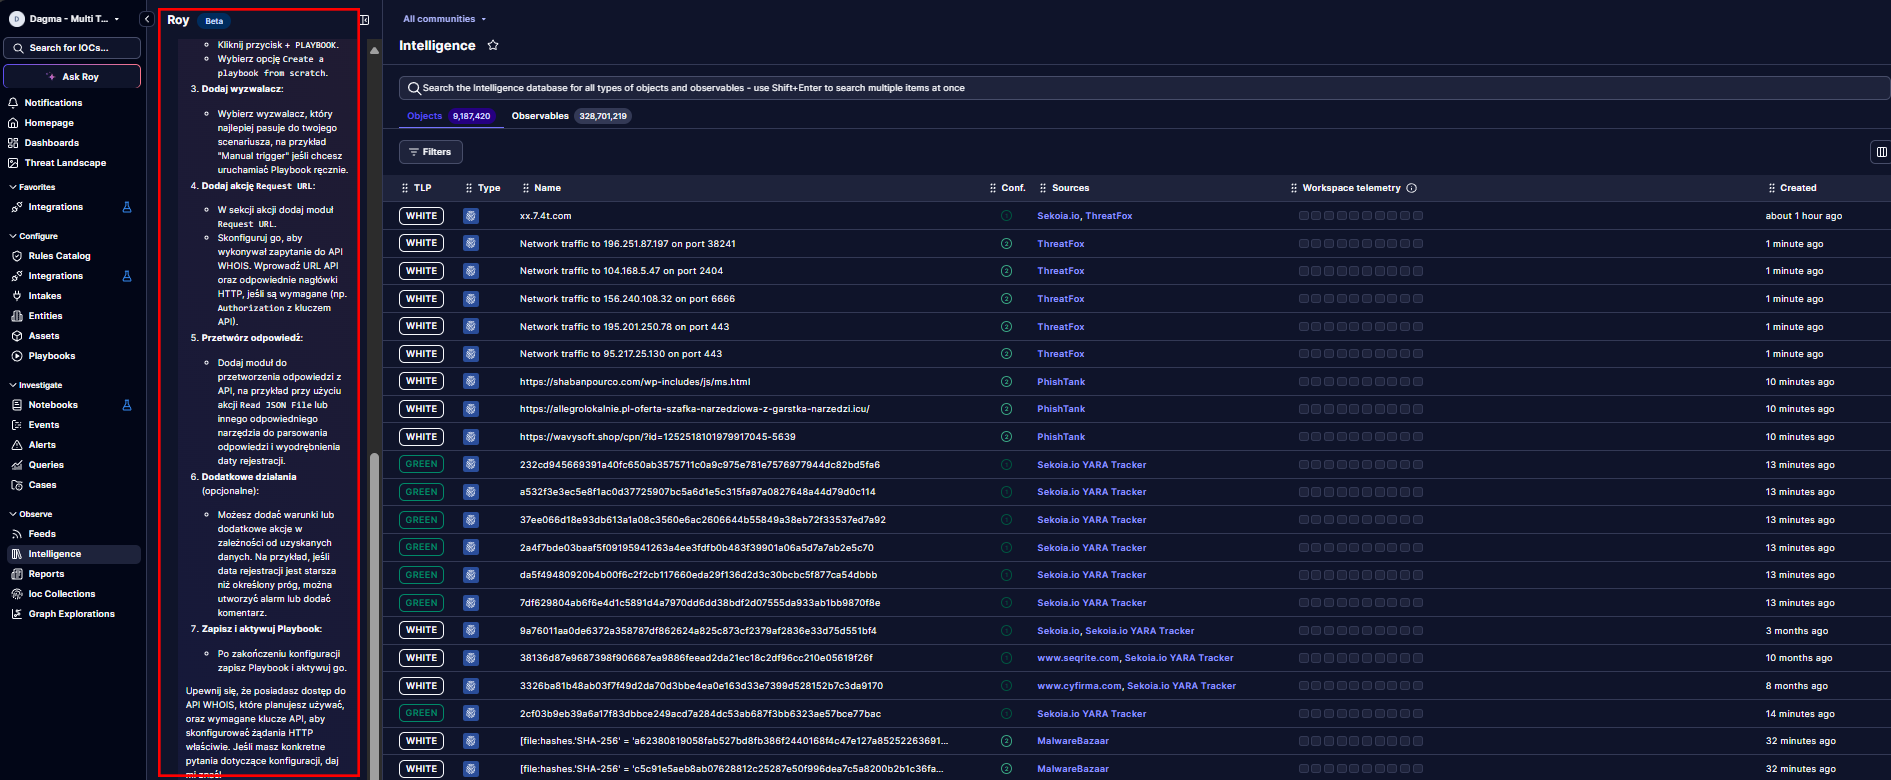The image size is (1891, 780).
Task: Dock the Roy panel using its header icon
Action: [365, 20]
